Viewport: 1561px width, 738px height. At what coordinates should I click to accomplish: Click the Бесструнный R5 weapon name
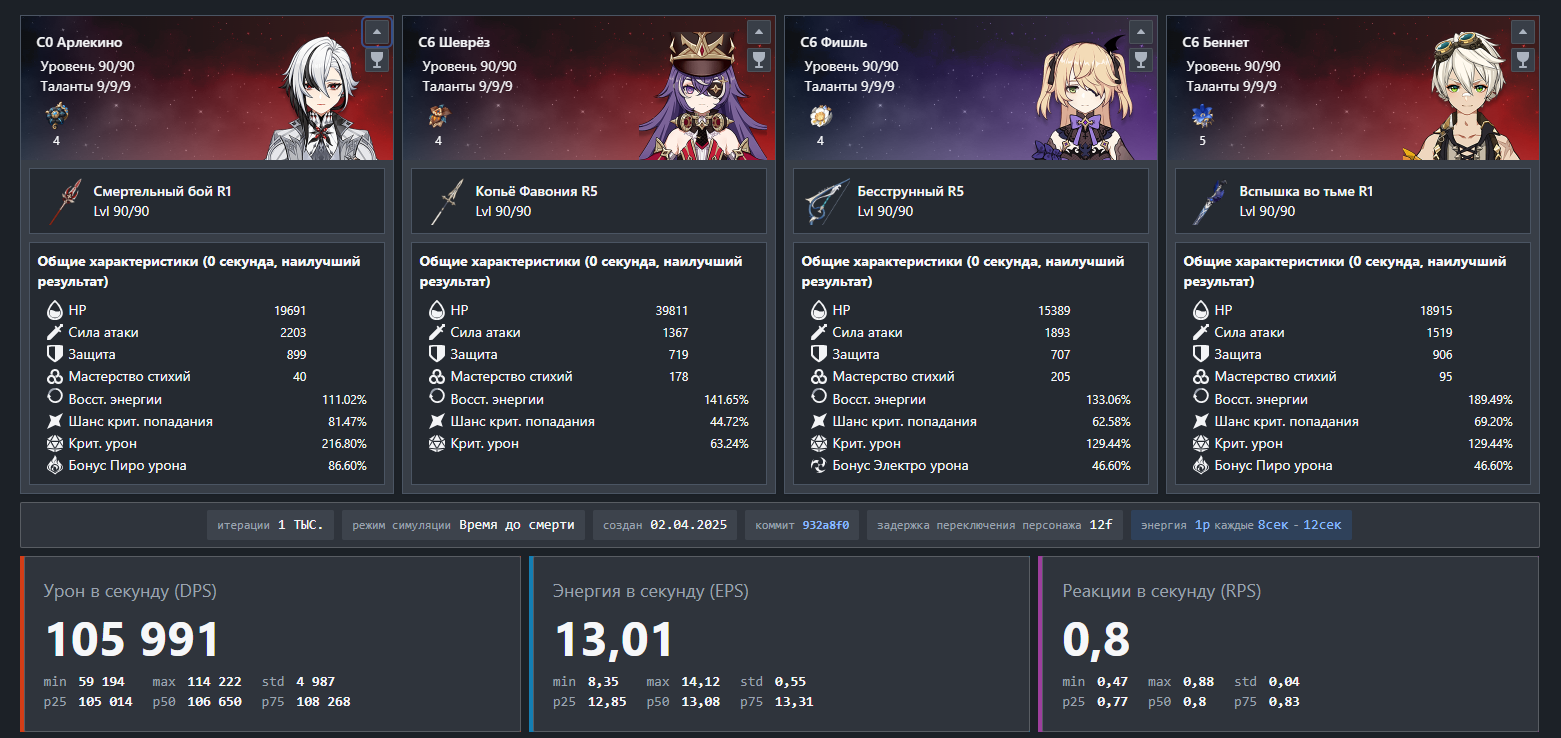pos(911,191)
